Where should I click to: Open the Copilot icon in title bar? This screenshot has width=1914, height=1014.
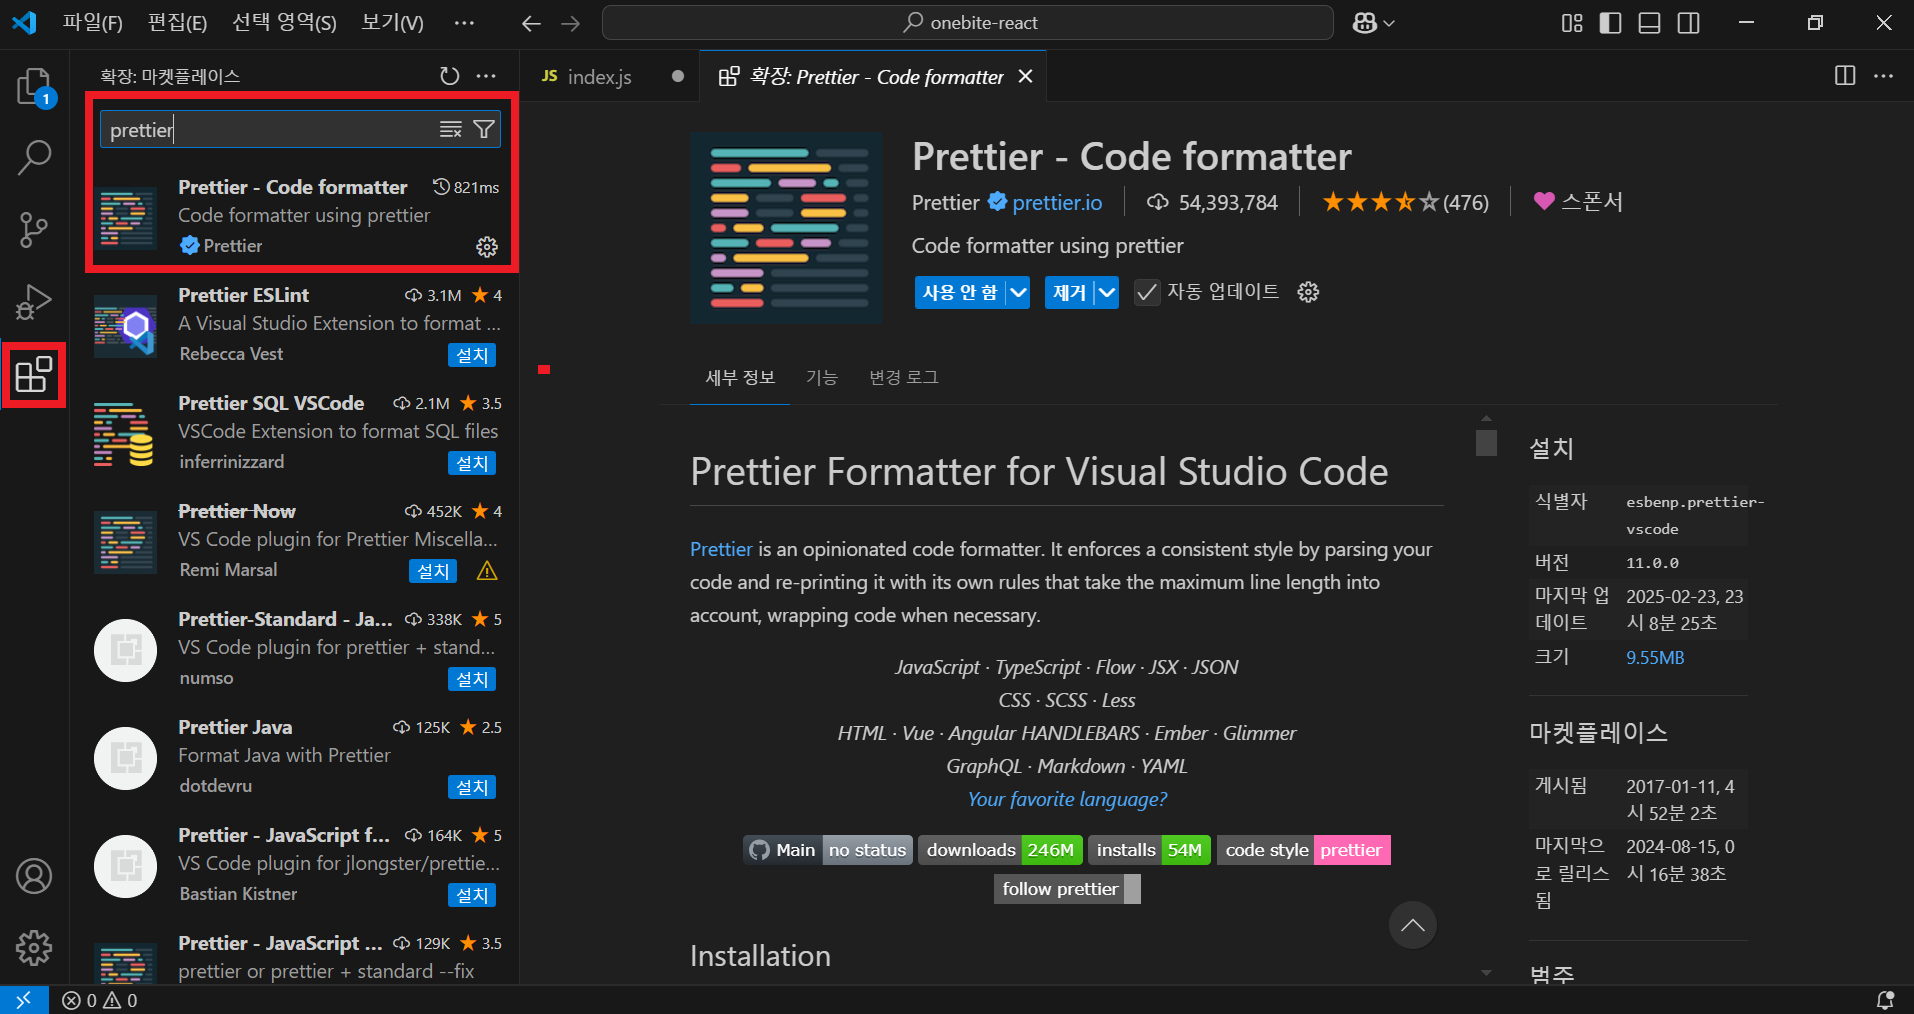(1365, 23)
